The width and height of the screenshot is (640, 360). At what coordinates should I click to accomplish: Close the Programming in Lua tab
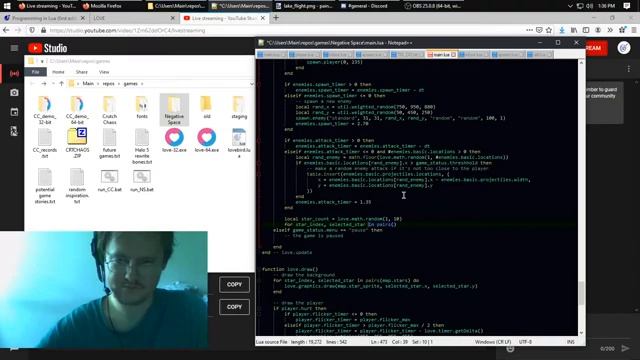click(83, 18)
